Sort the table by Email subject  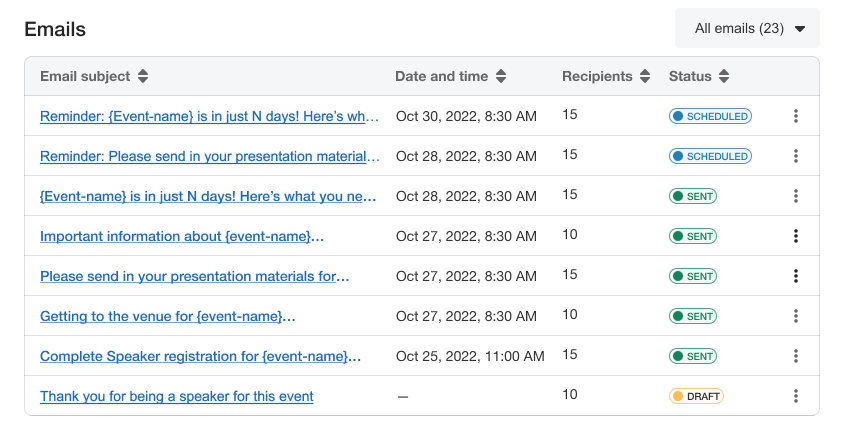point(143,76)
